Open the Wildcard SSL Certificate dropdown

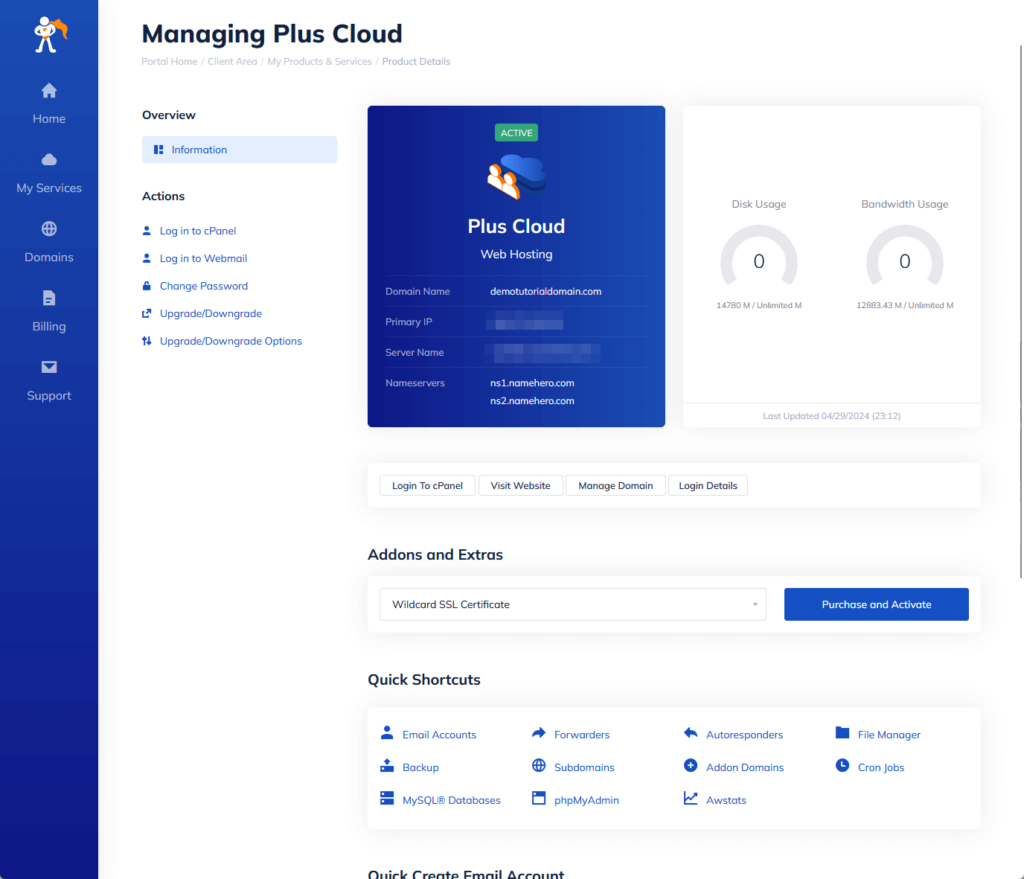pos(573,604)
